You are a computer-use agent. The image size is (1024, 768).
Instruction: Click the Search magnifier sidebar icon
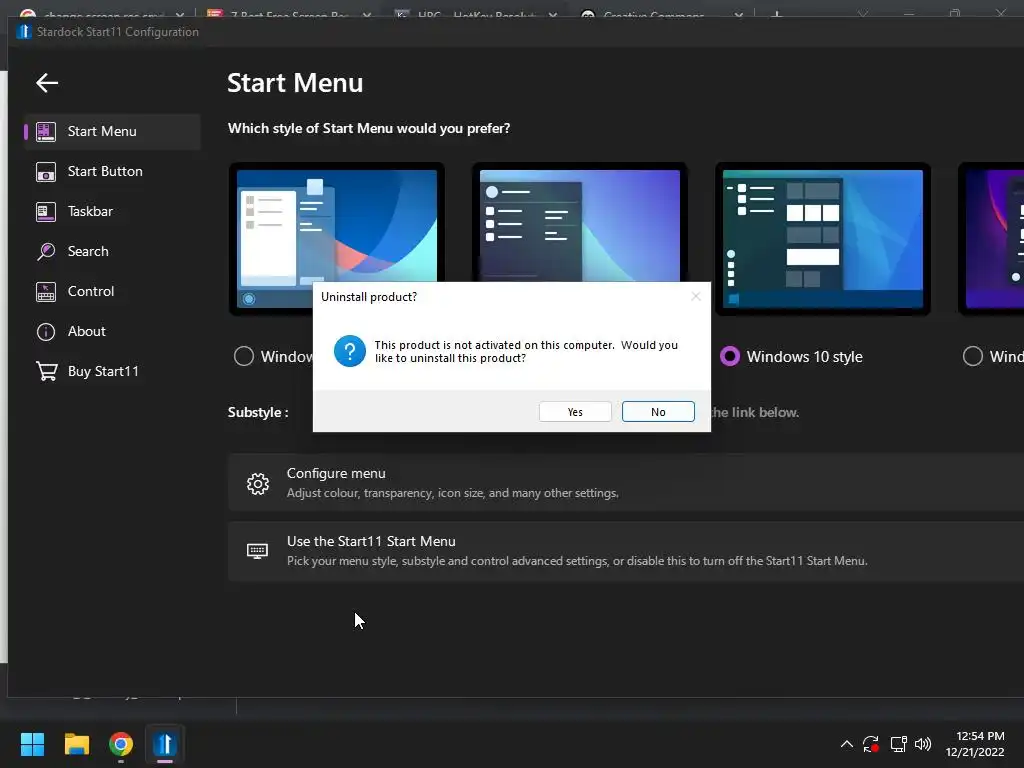[x=46, y=251]
